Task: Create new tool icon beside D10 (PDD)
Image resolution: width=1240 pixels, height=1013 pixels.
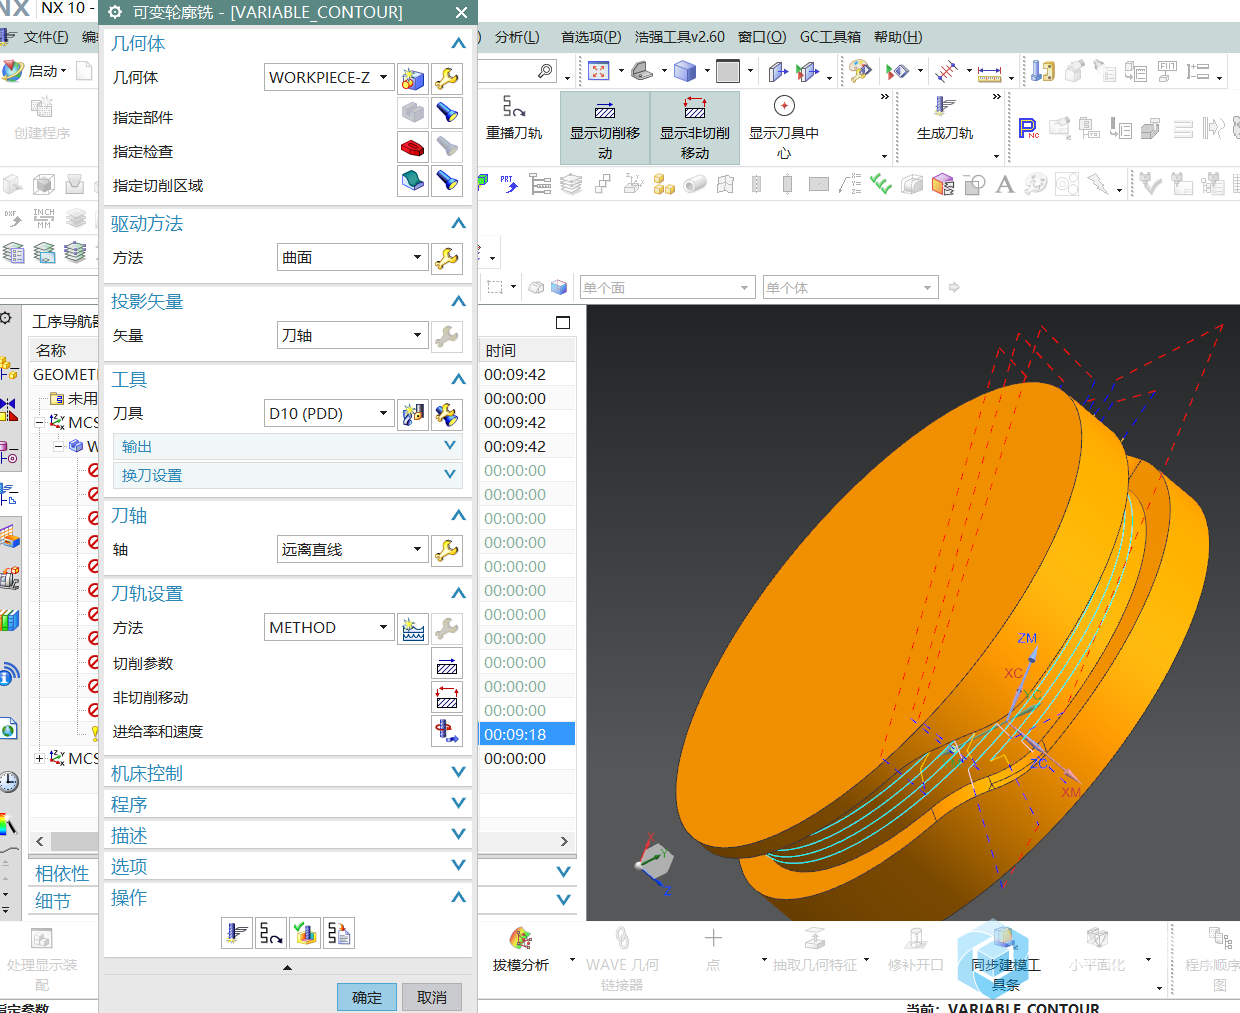Action: [x=413, y=414]
